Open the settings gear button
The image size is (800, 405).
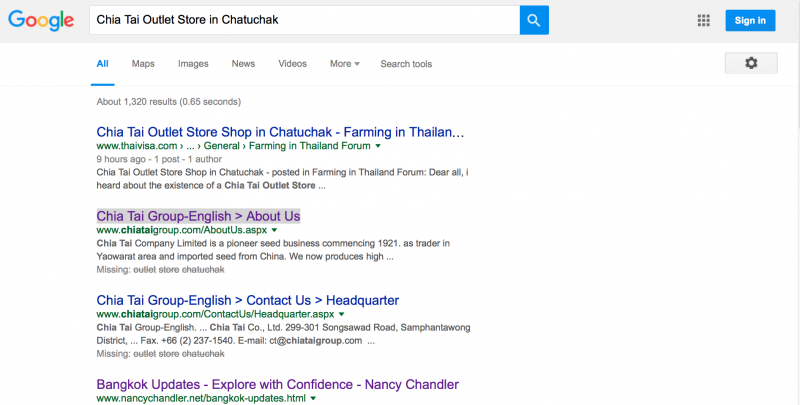coord(751,63)
